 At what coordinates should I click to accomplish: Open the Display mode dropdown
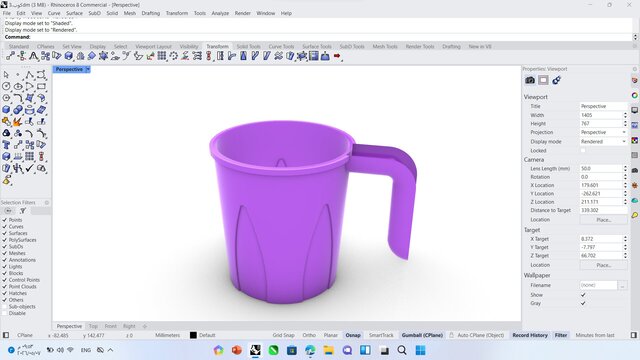(603, 141)
